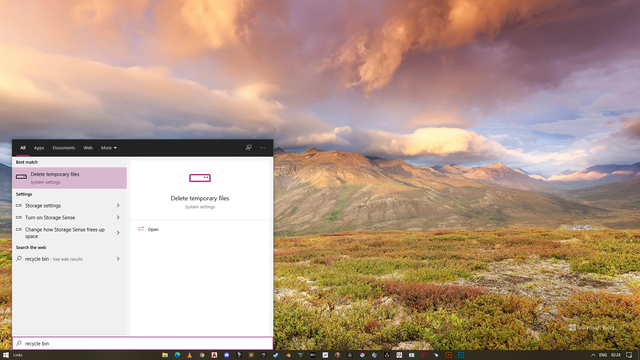This screenshot has height=360, width=640.
Task: Open VLC media player taskbar icon
Action: click(189, 355)
